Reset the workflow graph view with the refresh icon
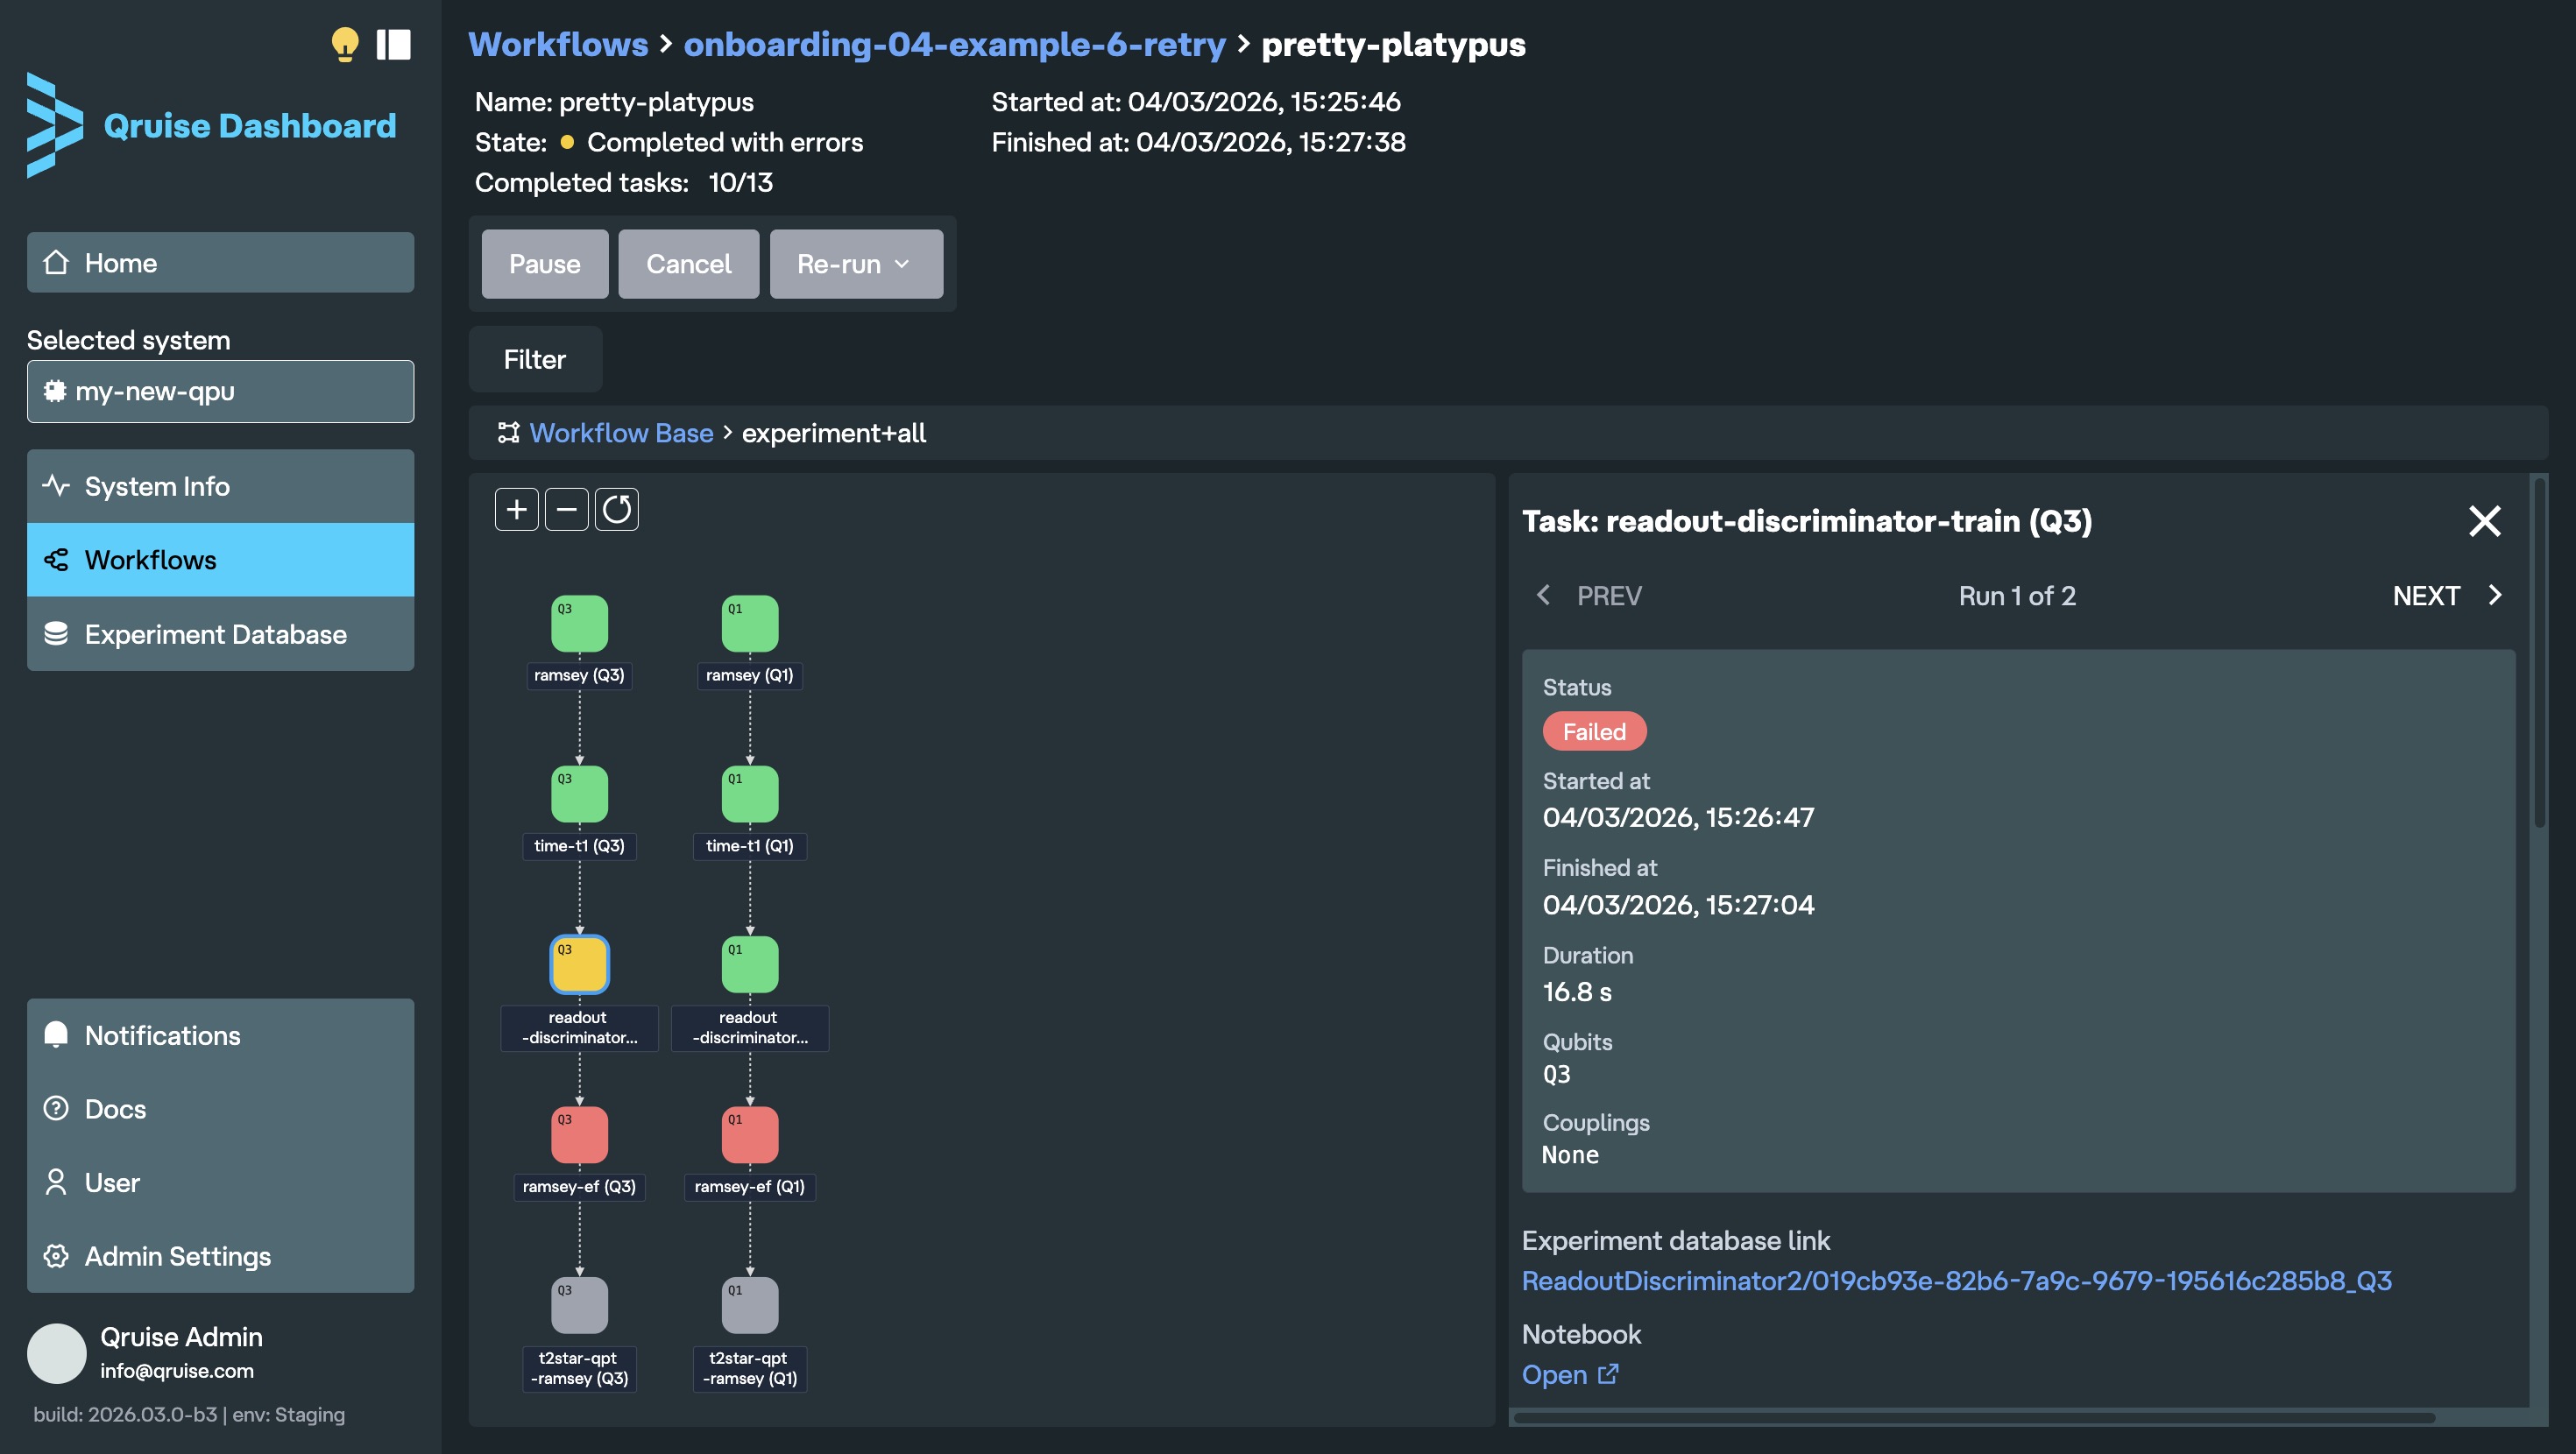 [617, 509]
